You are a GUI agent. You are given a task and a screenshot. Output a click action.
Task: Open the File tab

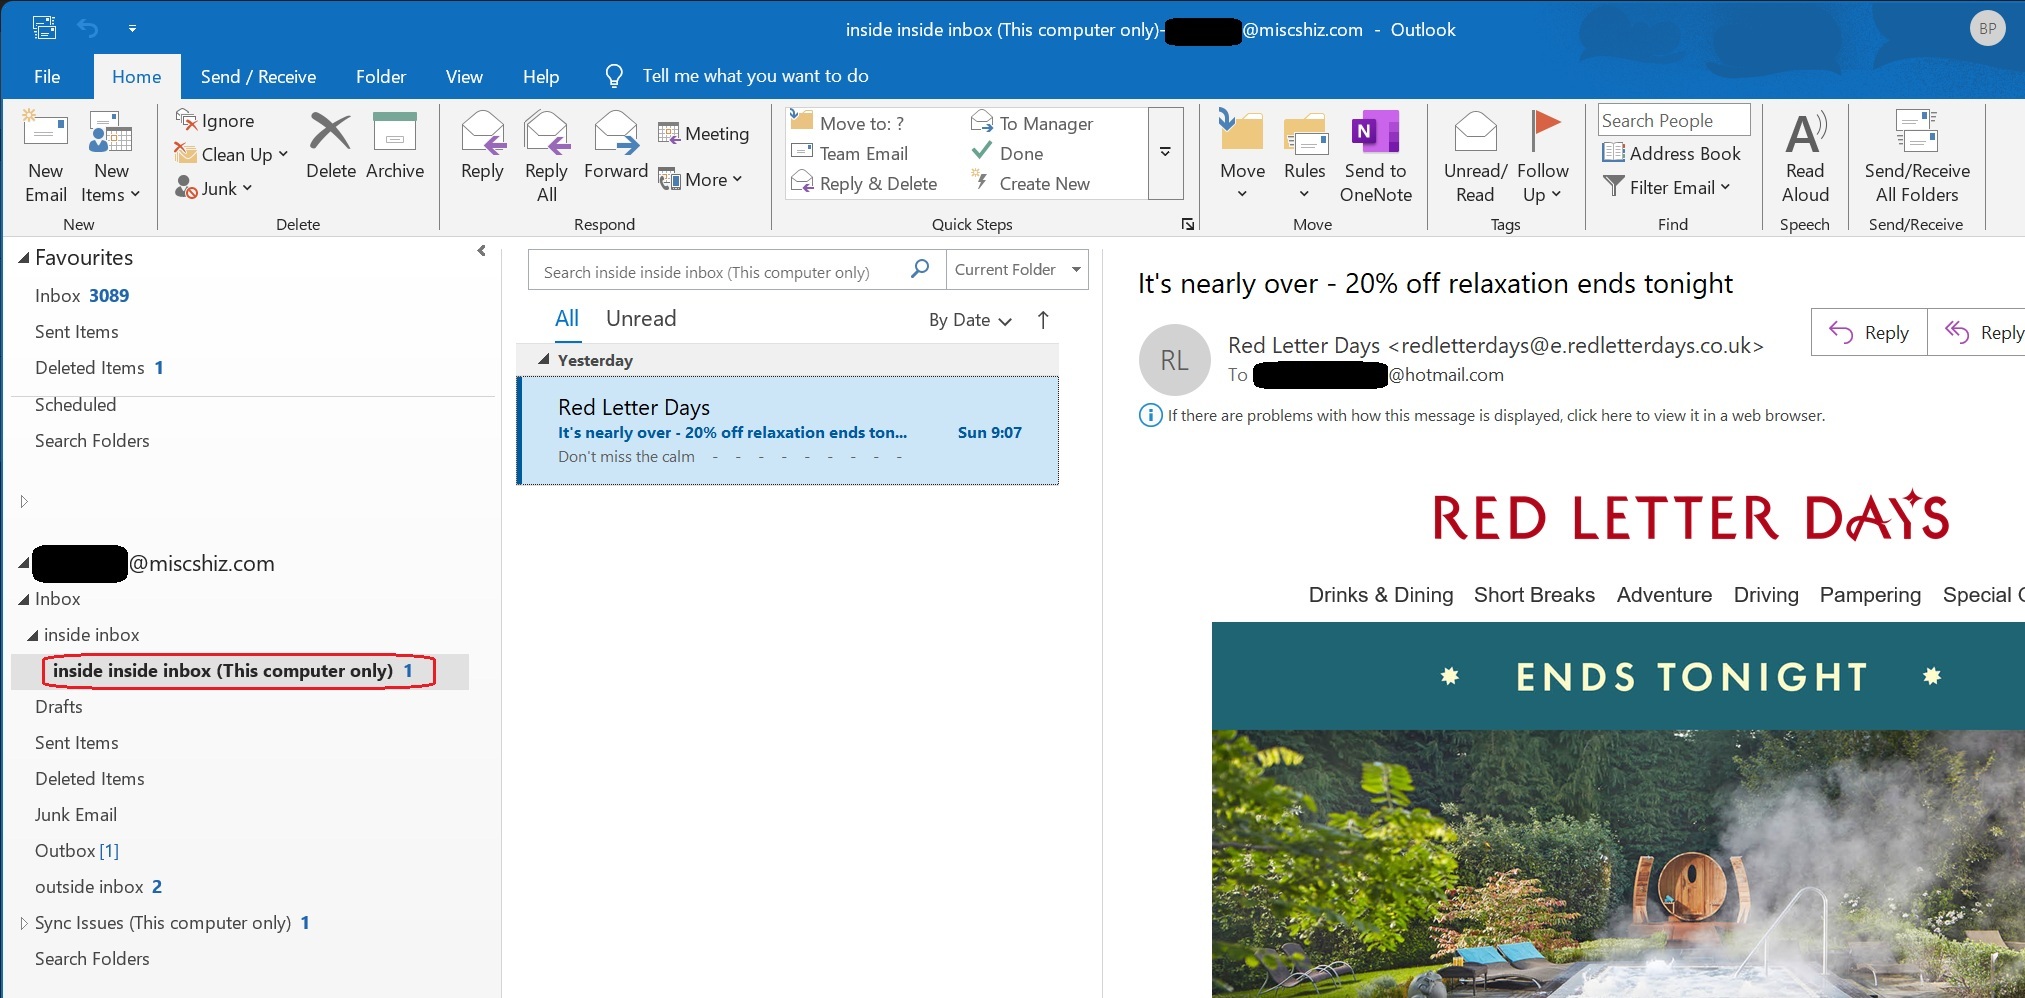pyautogui.click(x=47, y=76)
